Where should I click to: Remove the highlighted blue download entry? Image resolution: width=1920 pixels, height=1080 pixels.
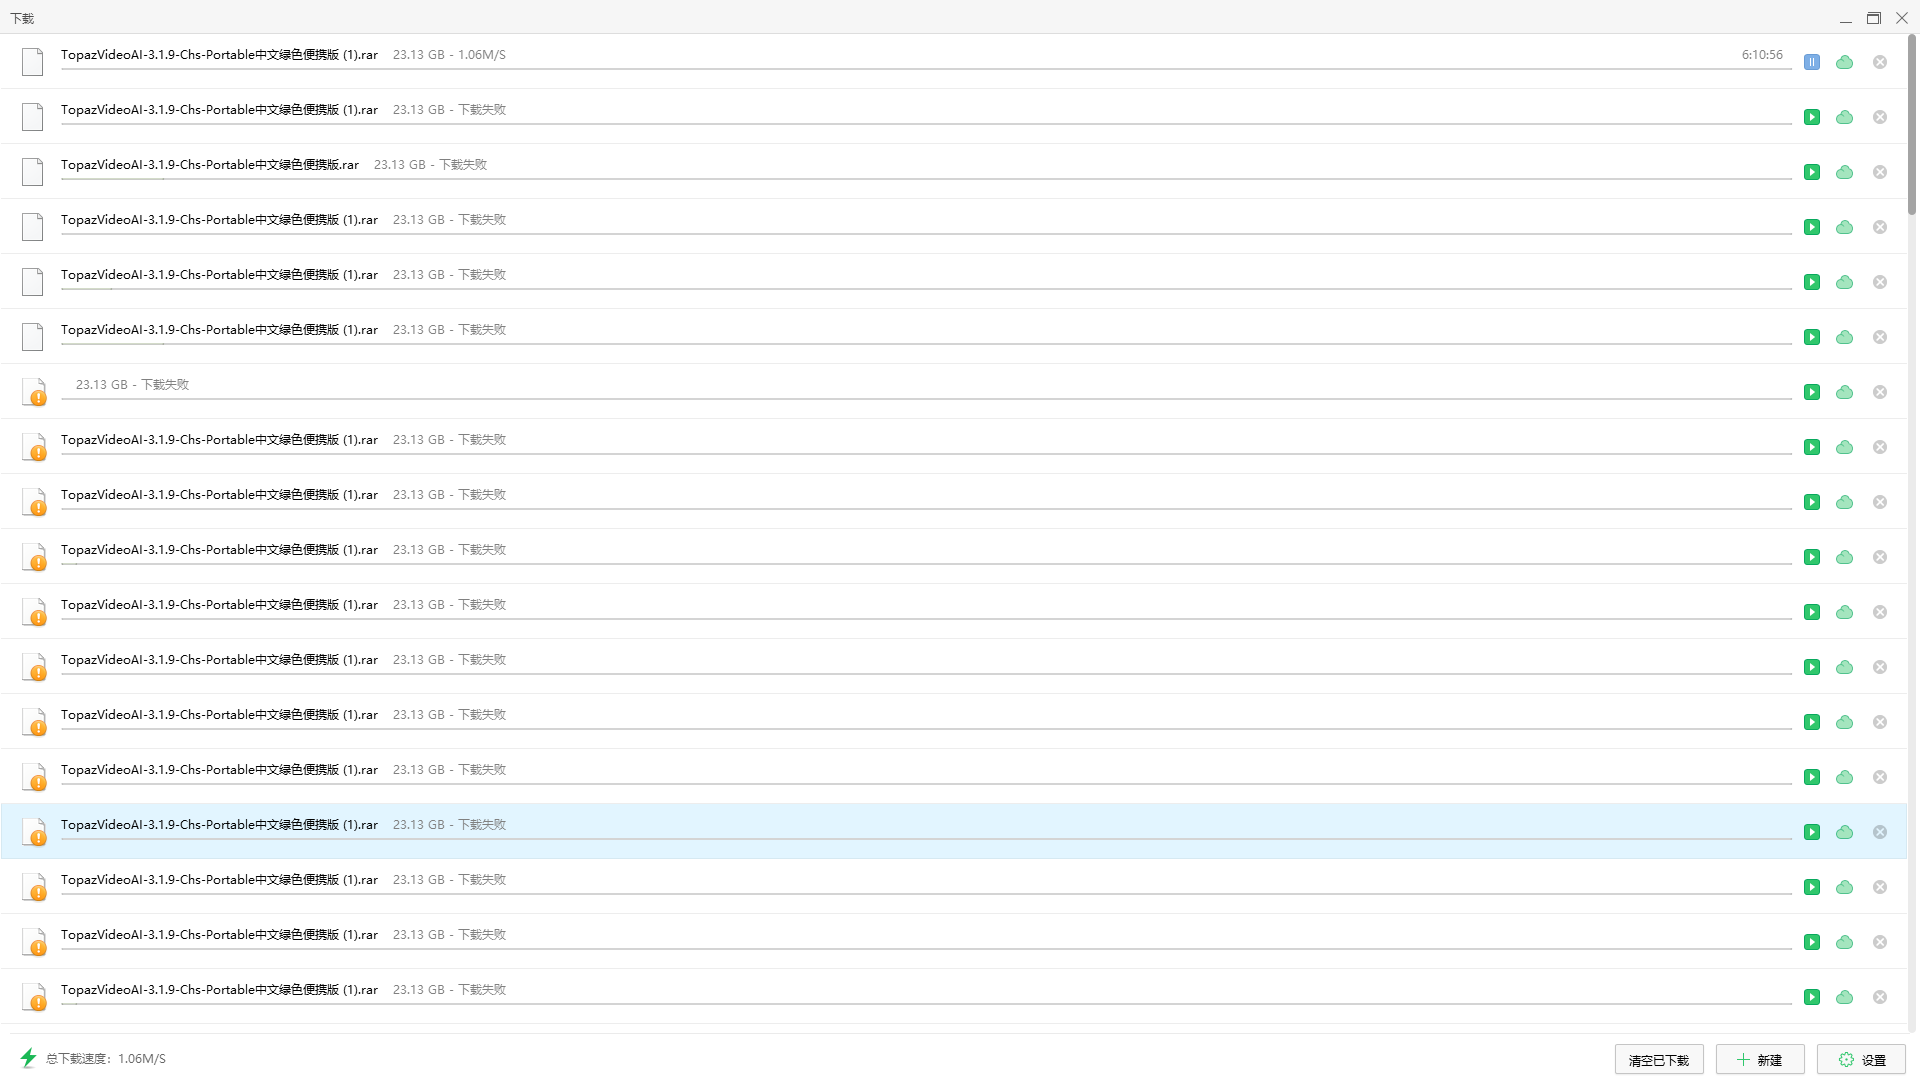tap(1880, 832)
